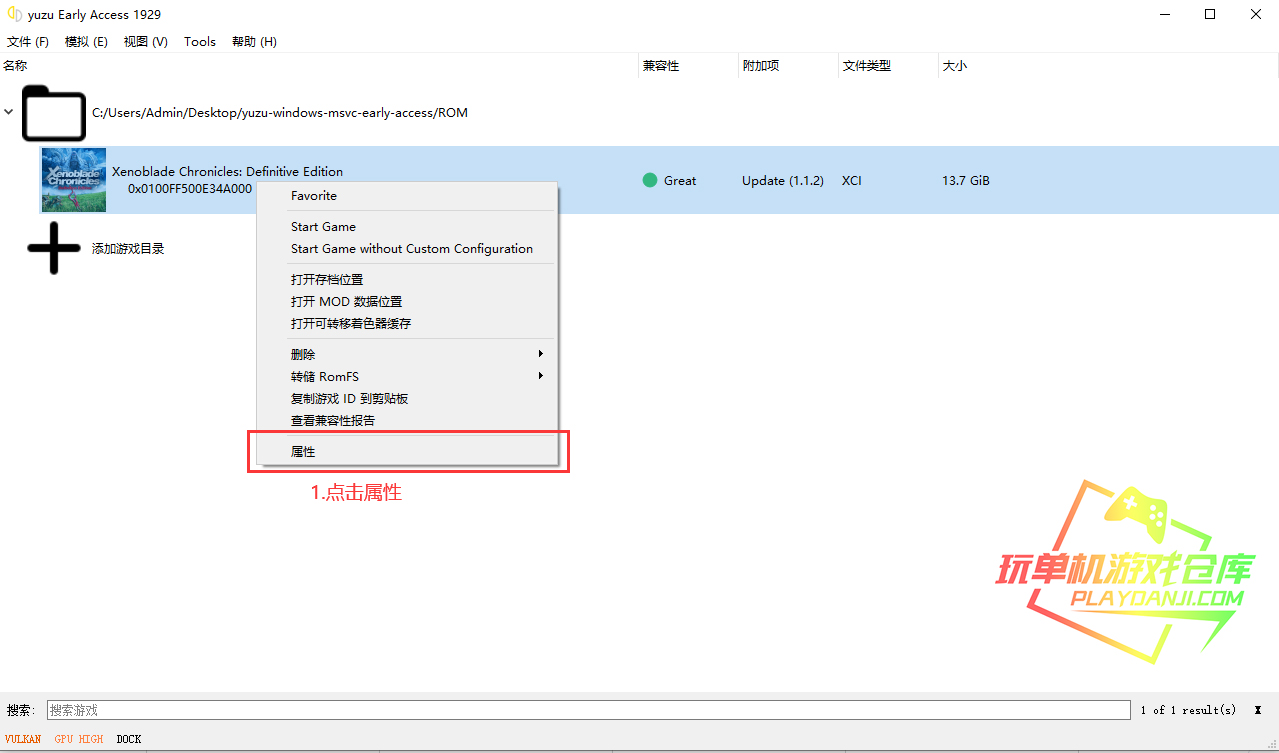Open the 文件 (F) menu
Image resolution: width=1279 pixels, height=753 pixels.
pos(28,42)
